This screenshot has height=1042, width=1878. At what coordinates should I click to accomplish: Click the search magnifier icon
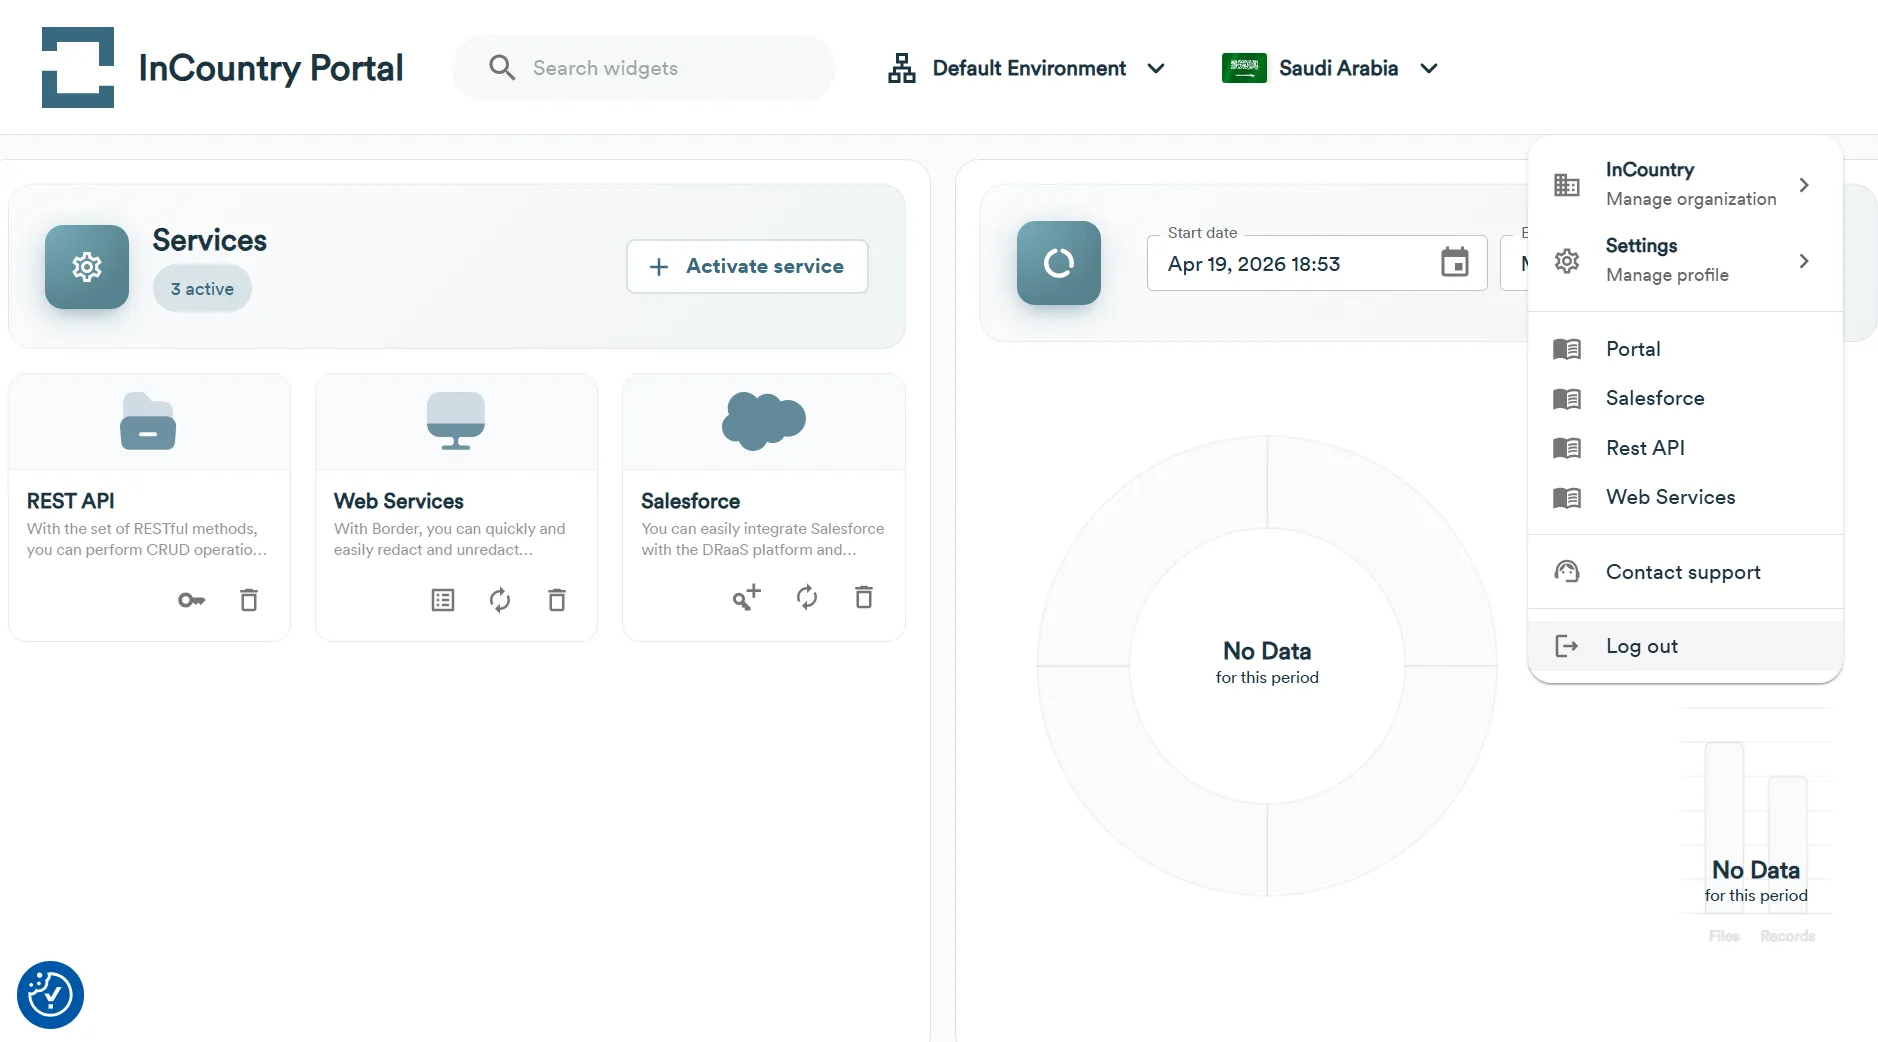[502, 68]
